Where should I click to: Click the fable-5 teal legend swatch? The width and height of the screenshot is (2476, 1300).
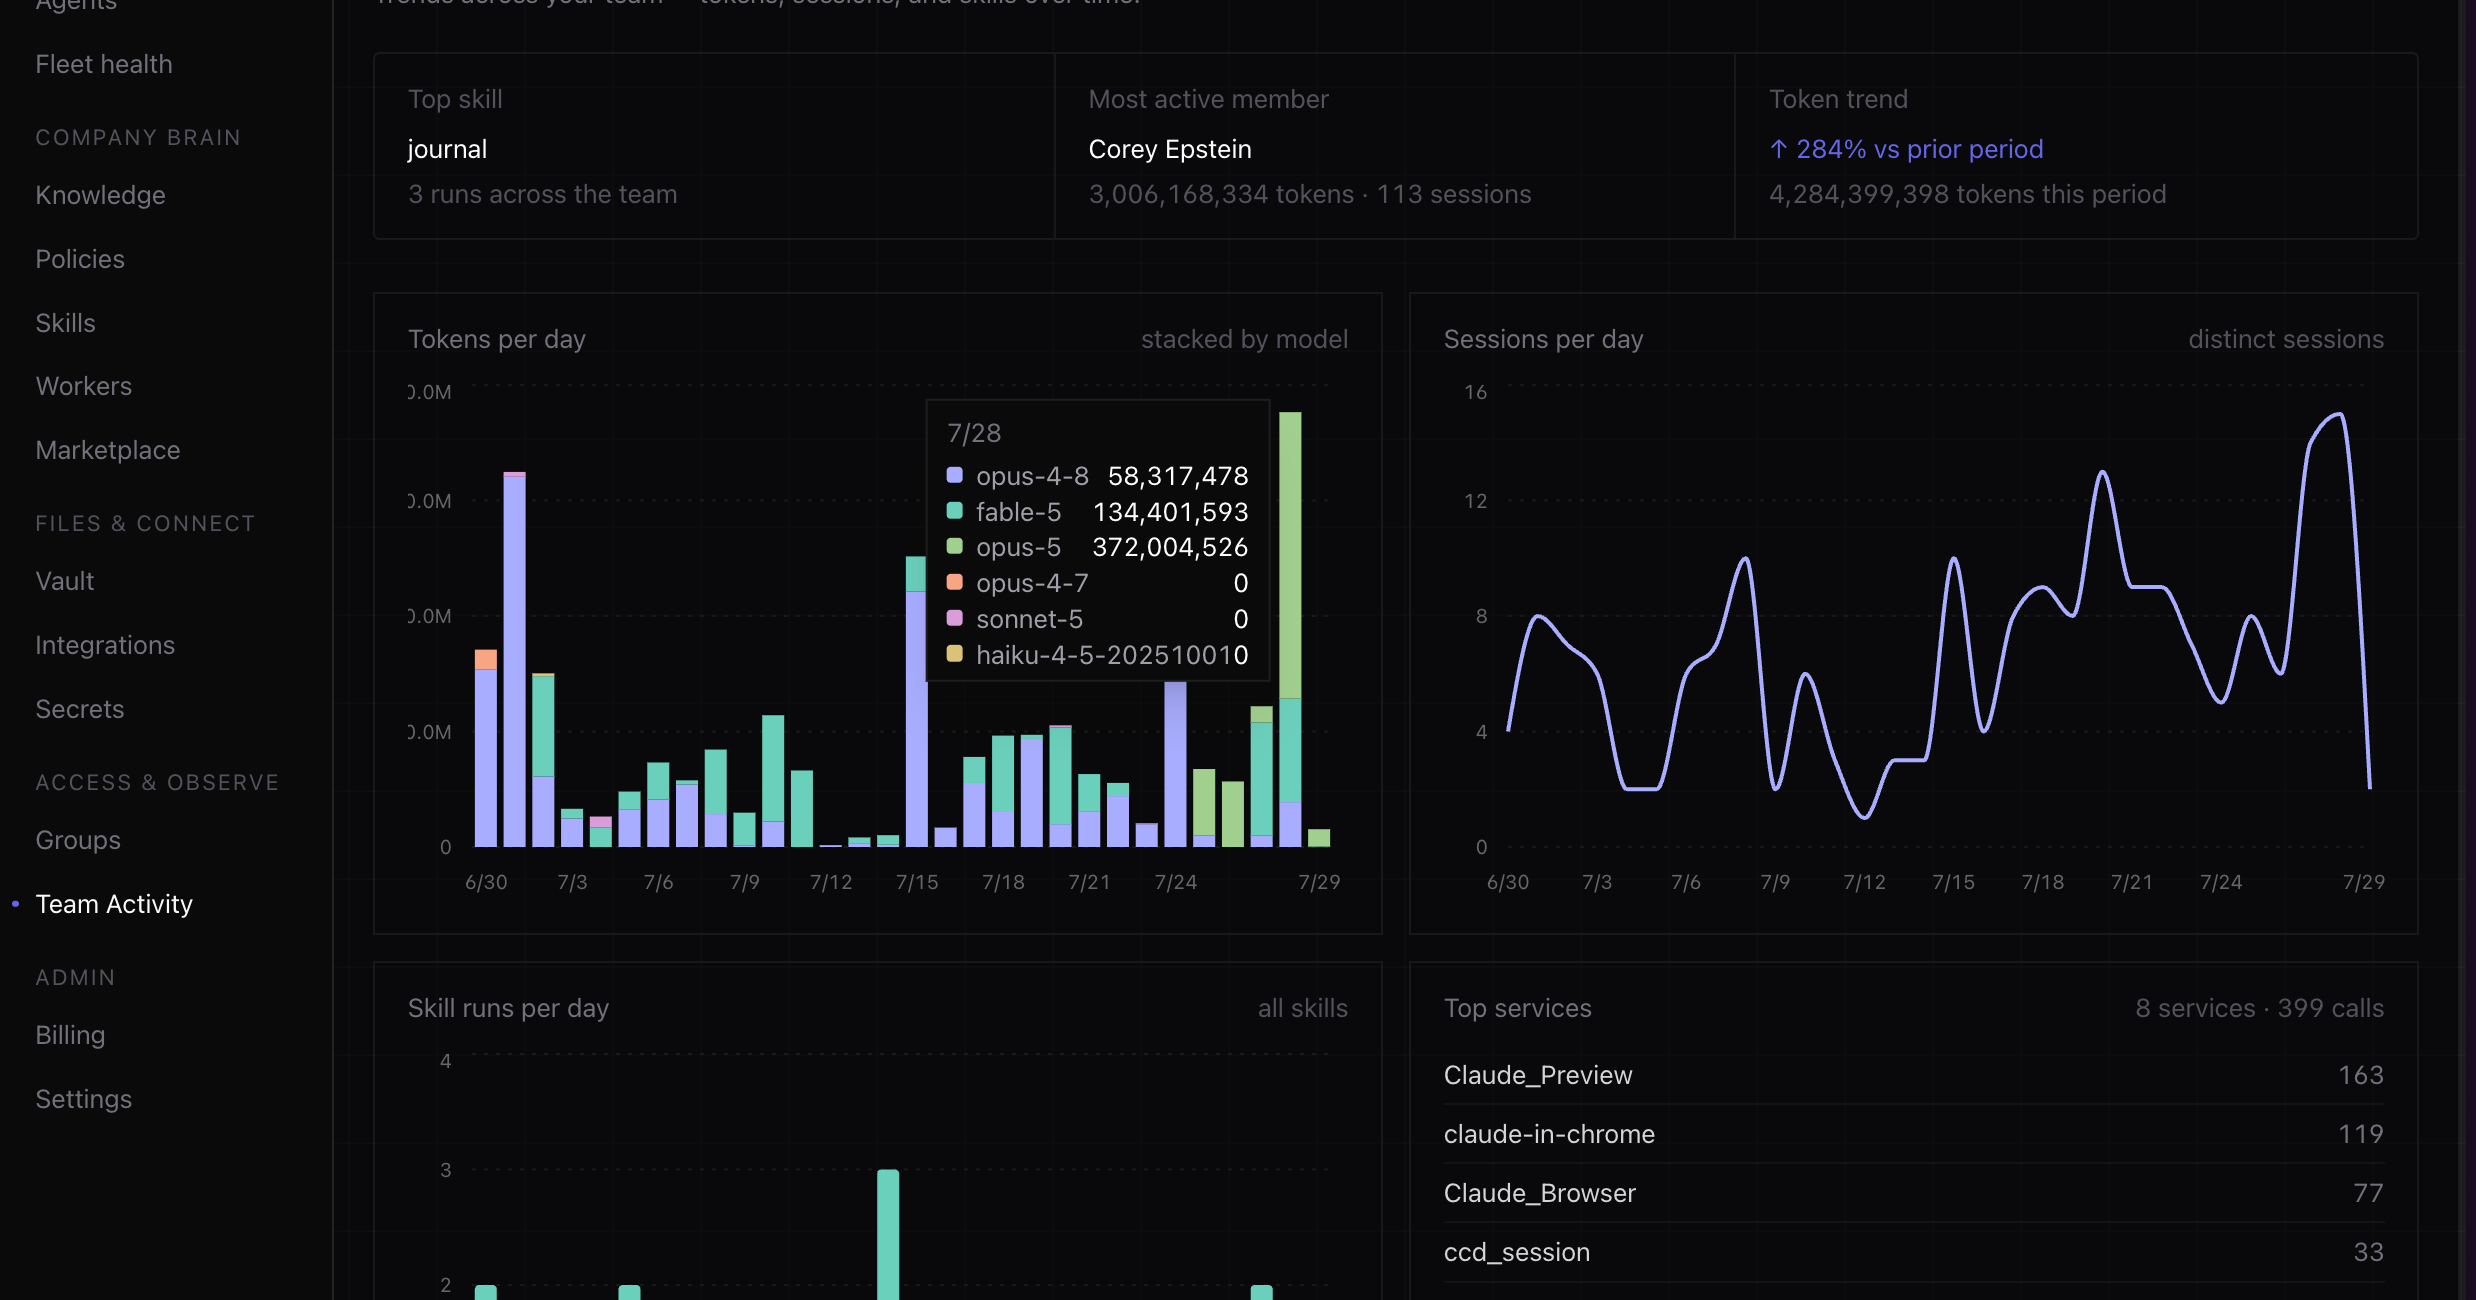tap(954, 511)
